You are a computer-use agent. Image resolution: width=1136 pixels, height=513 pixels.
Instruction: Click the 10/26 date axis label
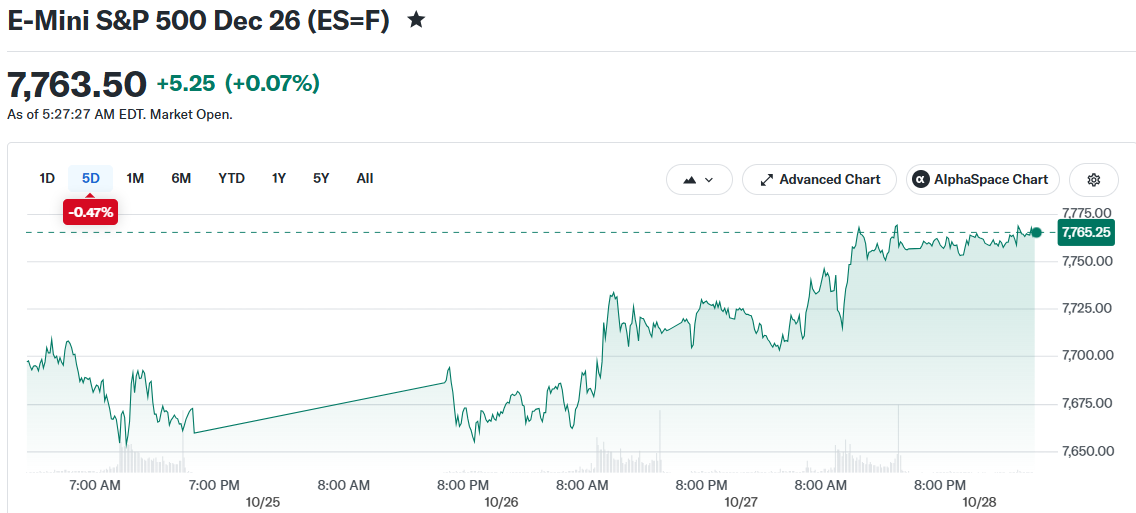499,502
